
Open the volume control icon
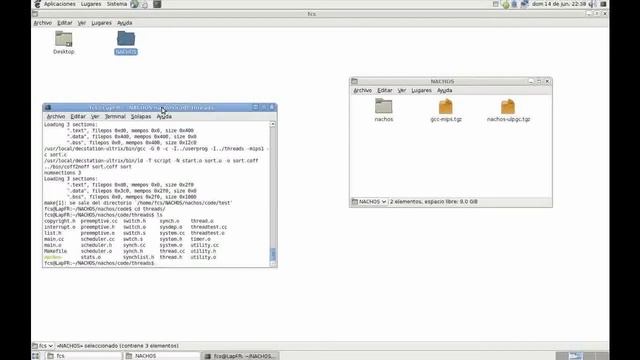point(592,4)
